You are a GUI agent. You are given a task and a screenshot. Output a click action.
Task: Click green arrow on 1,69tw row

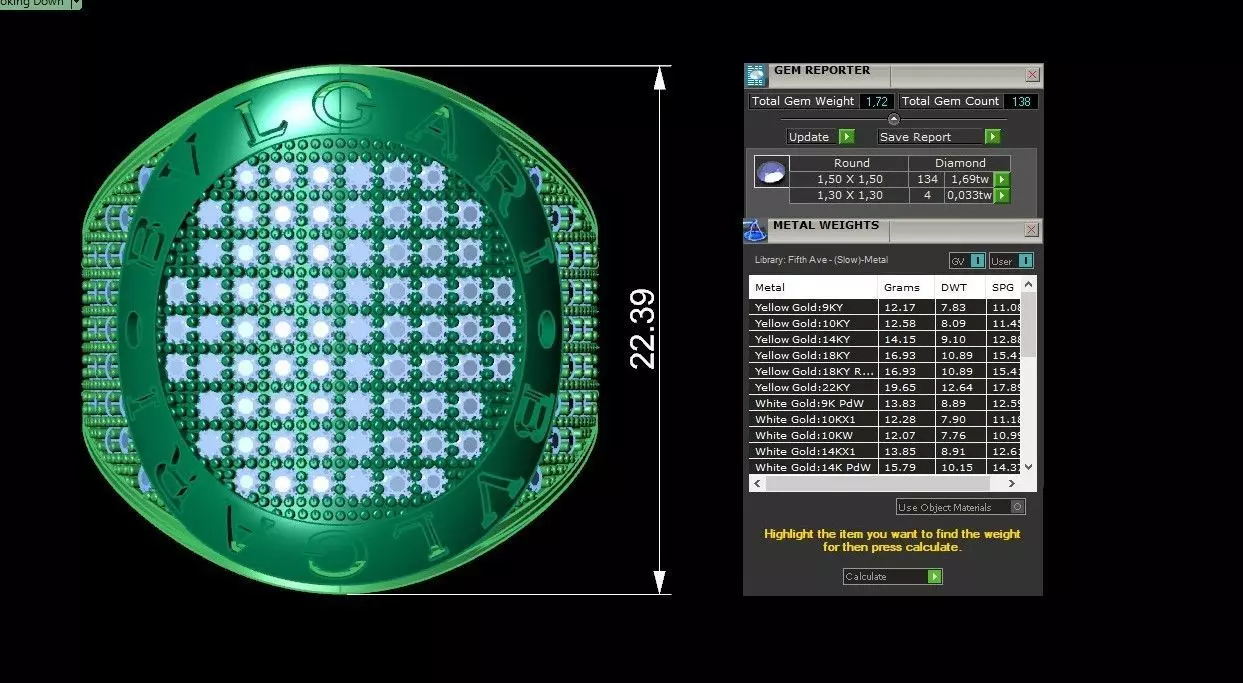[x=1002, y=180]
